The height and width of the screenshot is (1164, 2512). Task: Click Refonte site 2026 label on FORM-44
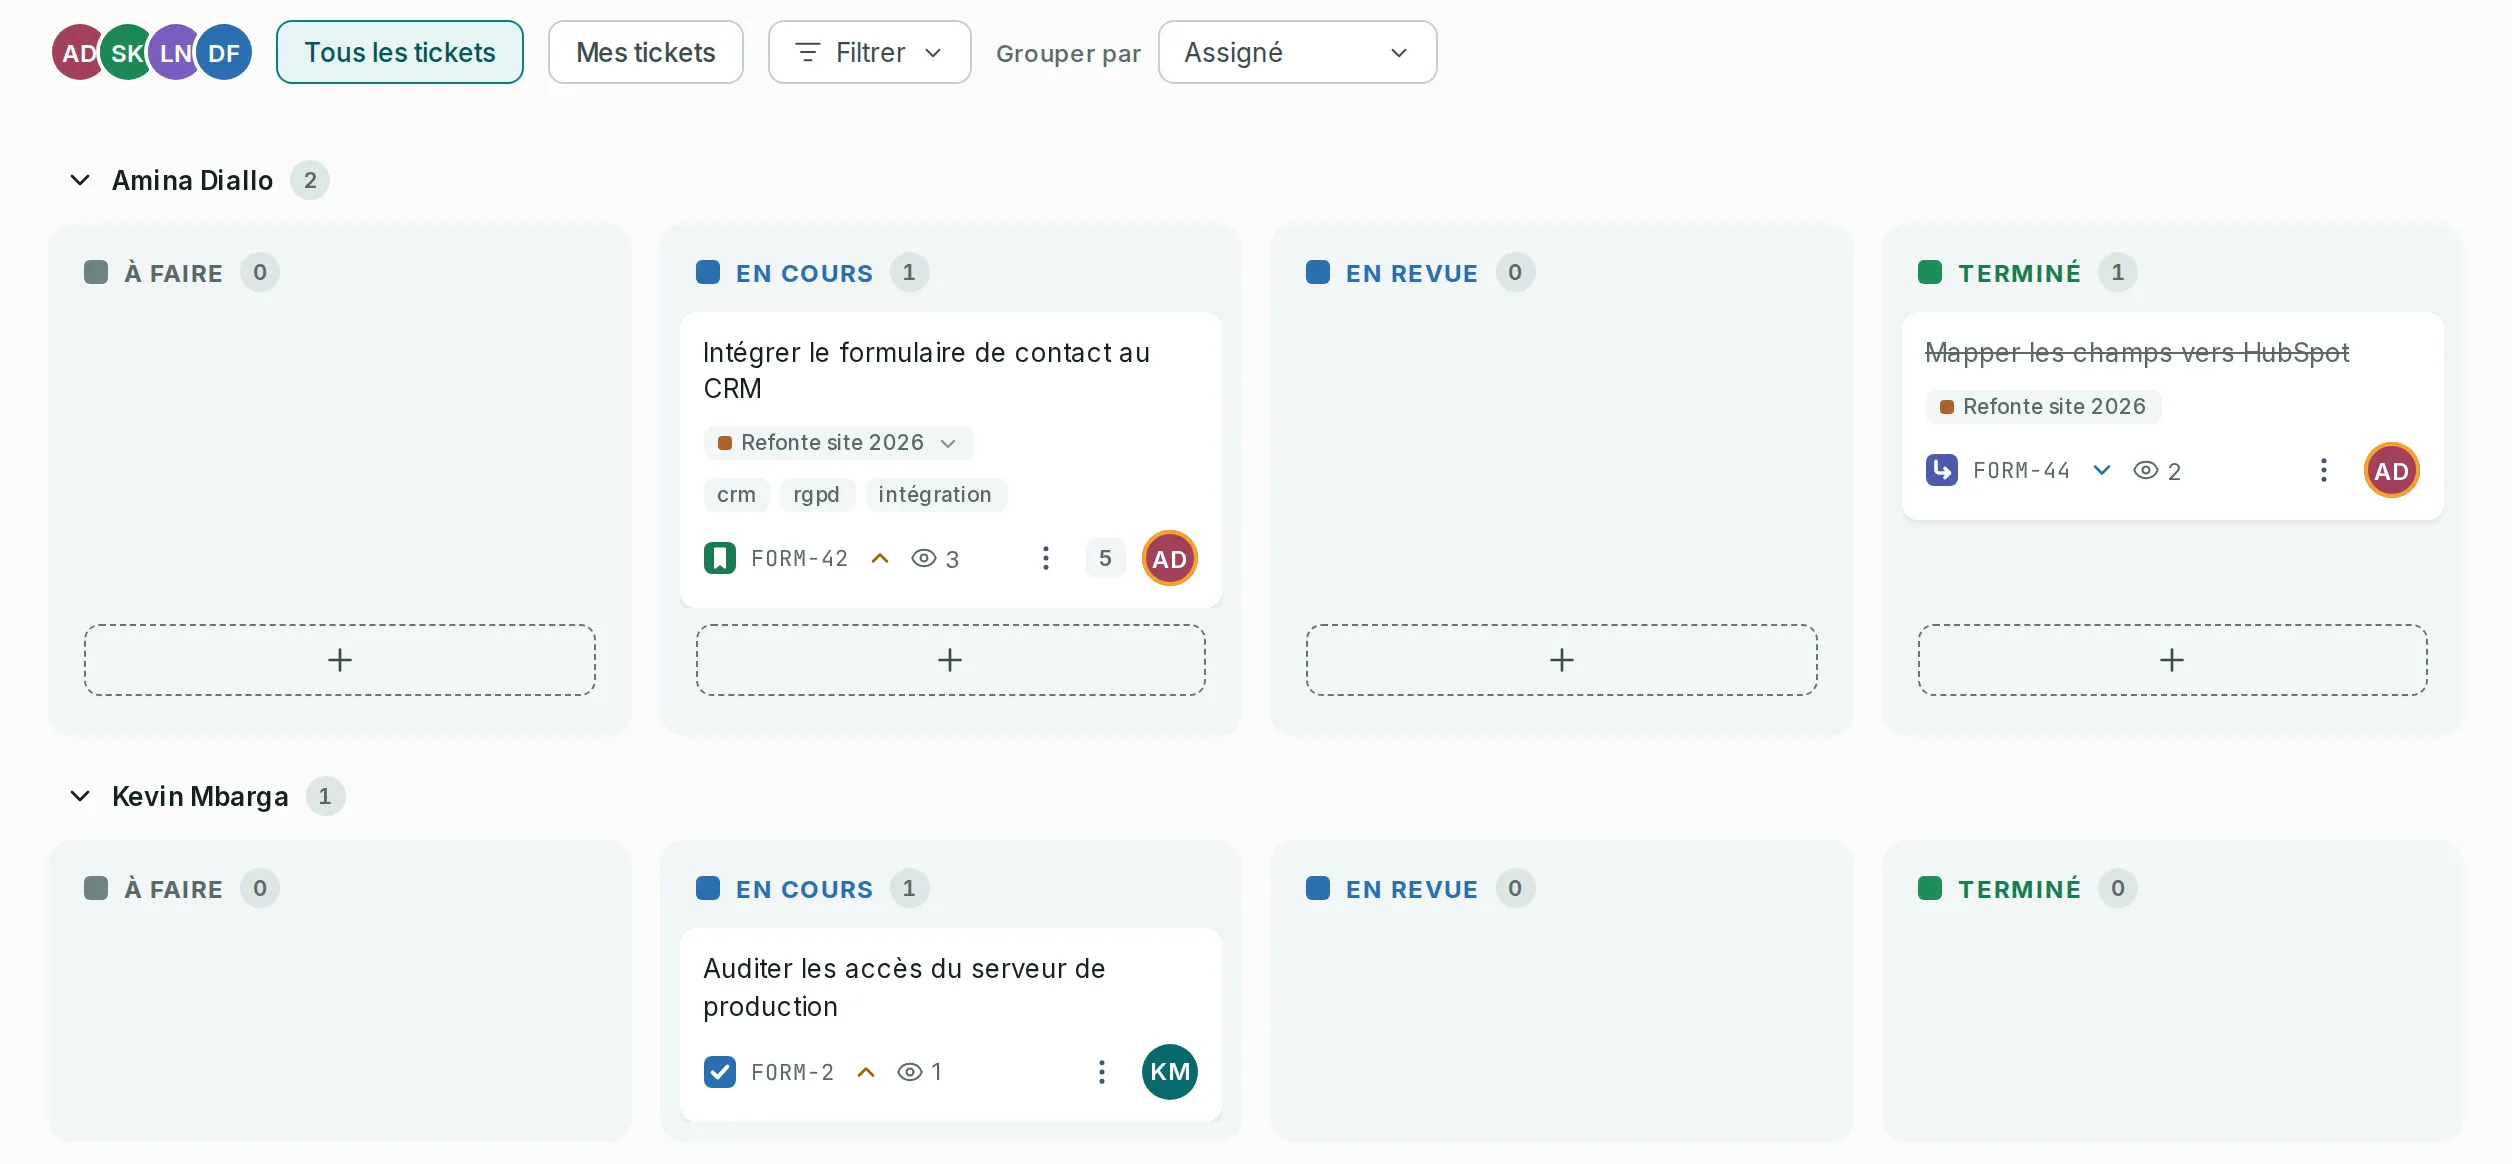pos(2043,406)
